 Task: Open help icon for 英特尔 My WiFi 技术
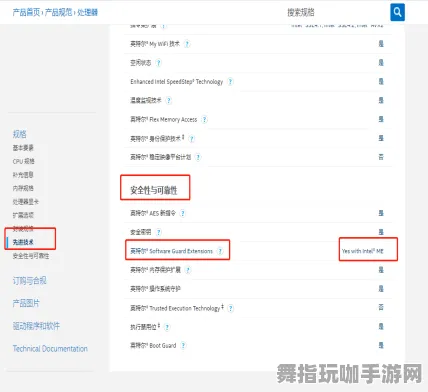click(187, 44)
